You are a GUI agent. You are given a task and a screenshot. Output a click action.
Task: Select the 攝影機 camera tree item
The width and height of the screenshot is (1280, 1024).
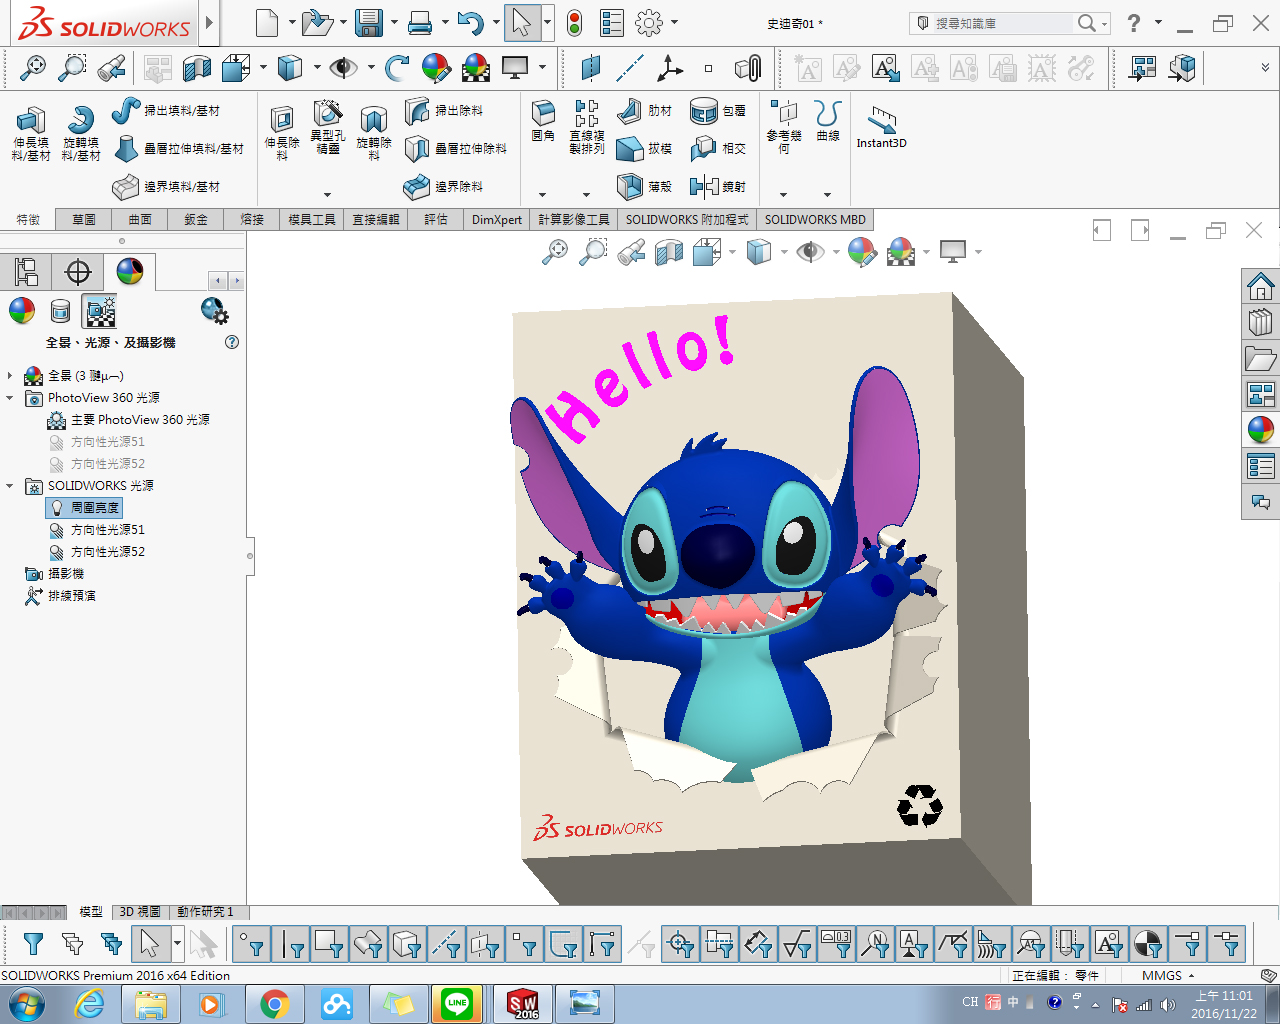(55, 574)
